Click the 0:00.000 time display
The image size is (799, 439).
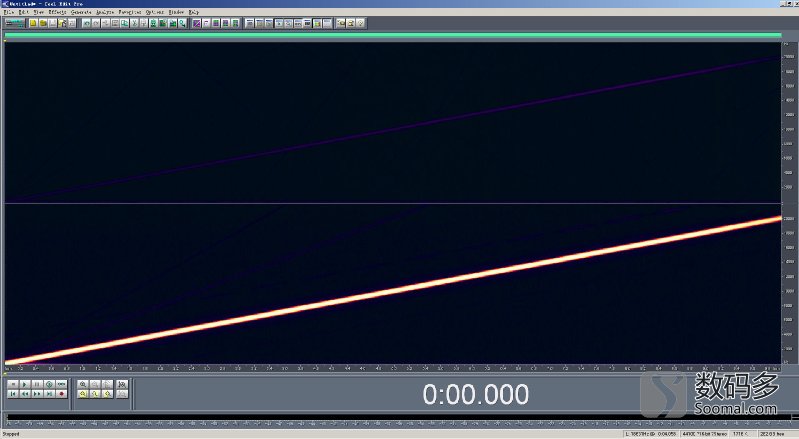[x=475, y=394]
